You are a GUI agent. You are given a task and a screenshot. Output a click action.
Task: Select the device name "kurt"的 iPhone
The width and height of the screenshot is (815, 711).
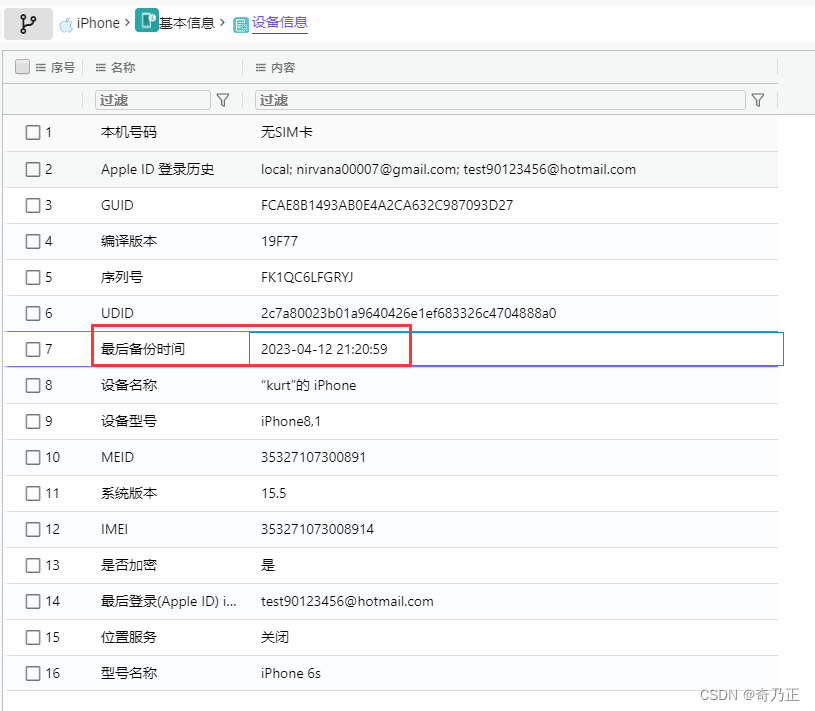click(x=308, y=385)
